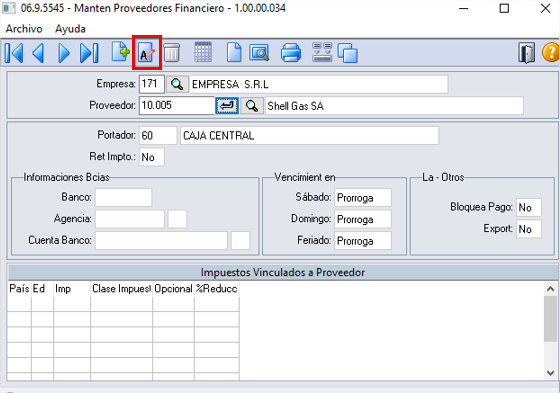Click the parameters layout toolbar icon
The width and height of the screenshot is (560, 393).
[x=322, y=52]
